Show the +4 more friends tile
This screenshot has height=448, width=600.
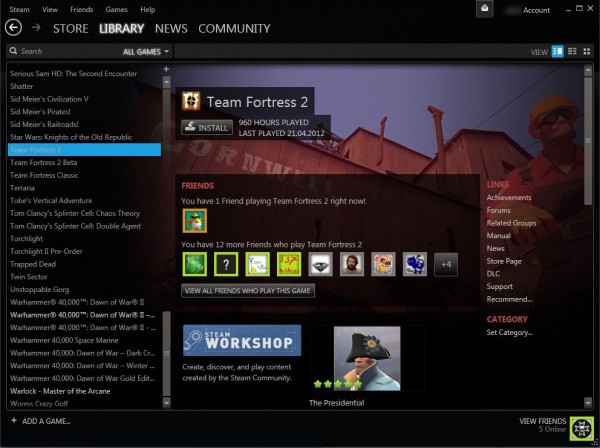(x=446, y=264)
